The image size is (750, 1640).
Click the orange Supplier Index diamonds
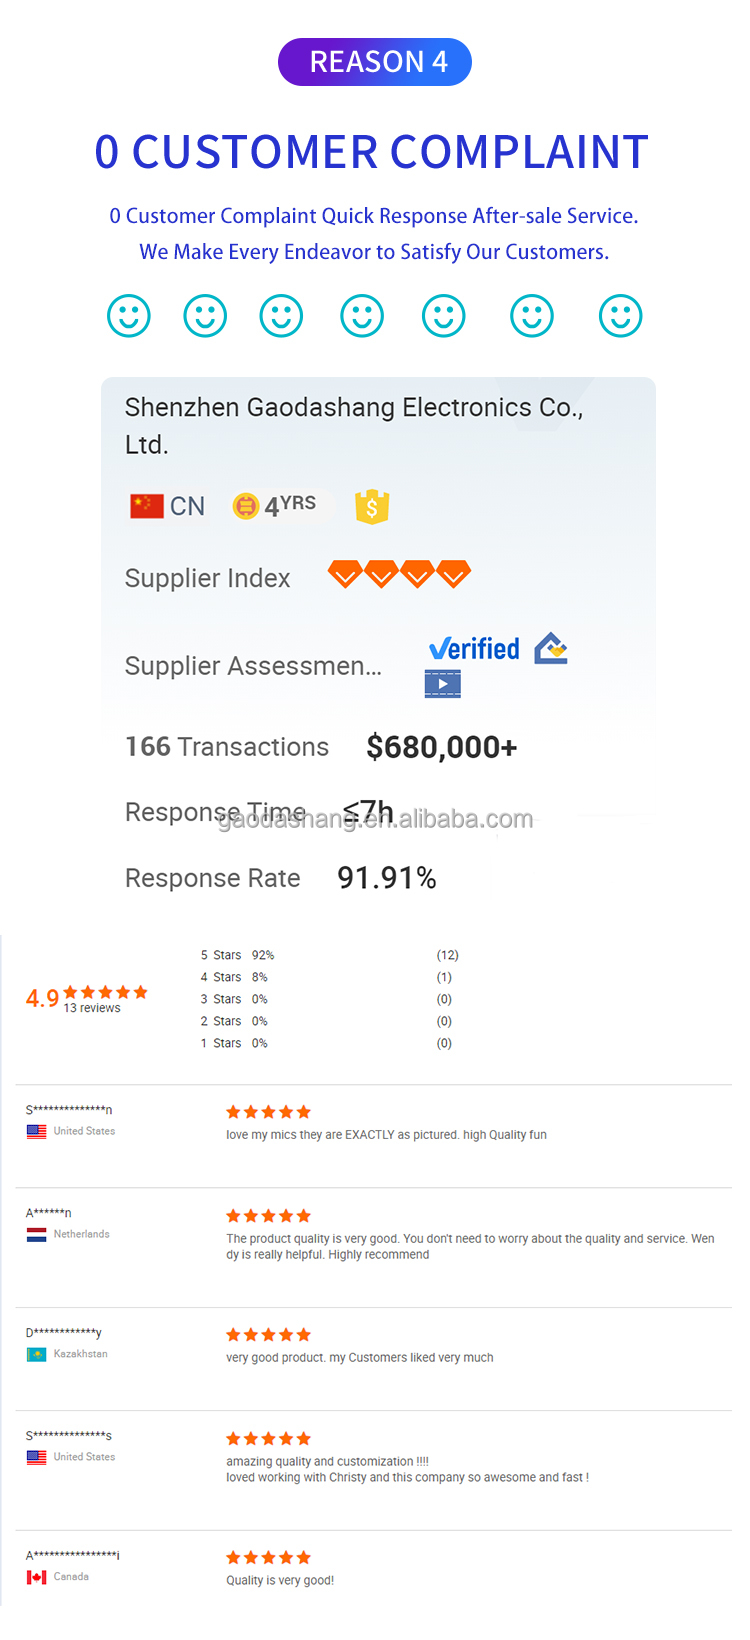tap(399, 574)
